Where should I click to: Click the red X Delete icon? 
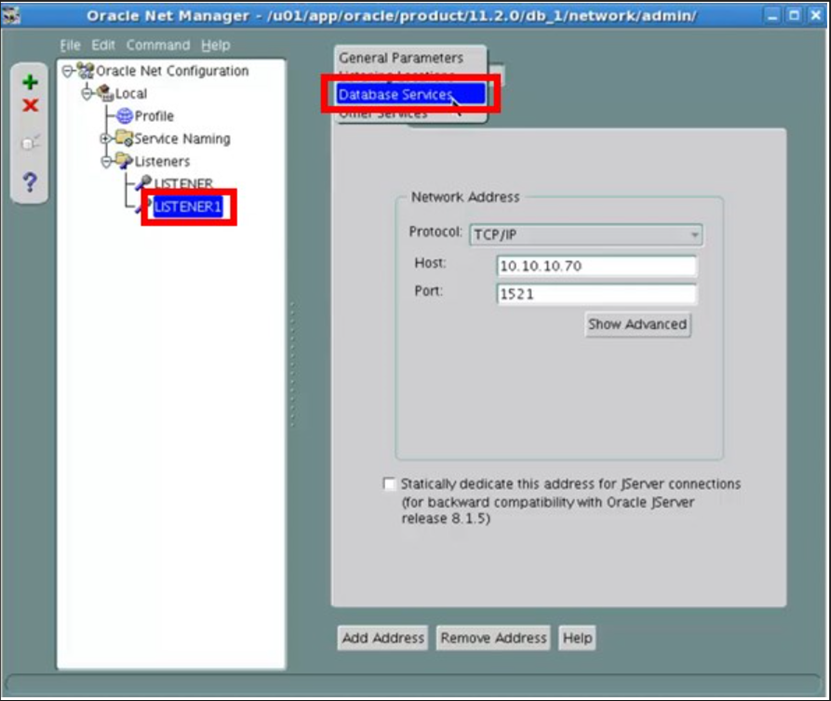click(30, 105)
